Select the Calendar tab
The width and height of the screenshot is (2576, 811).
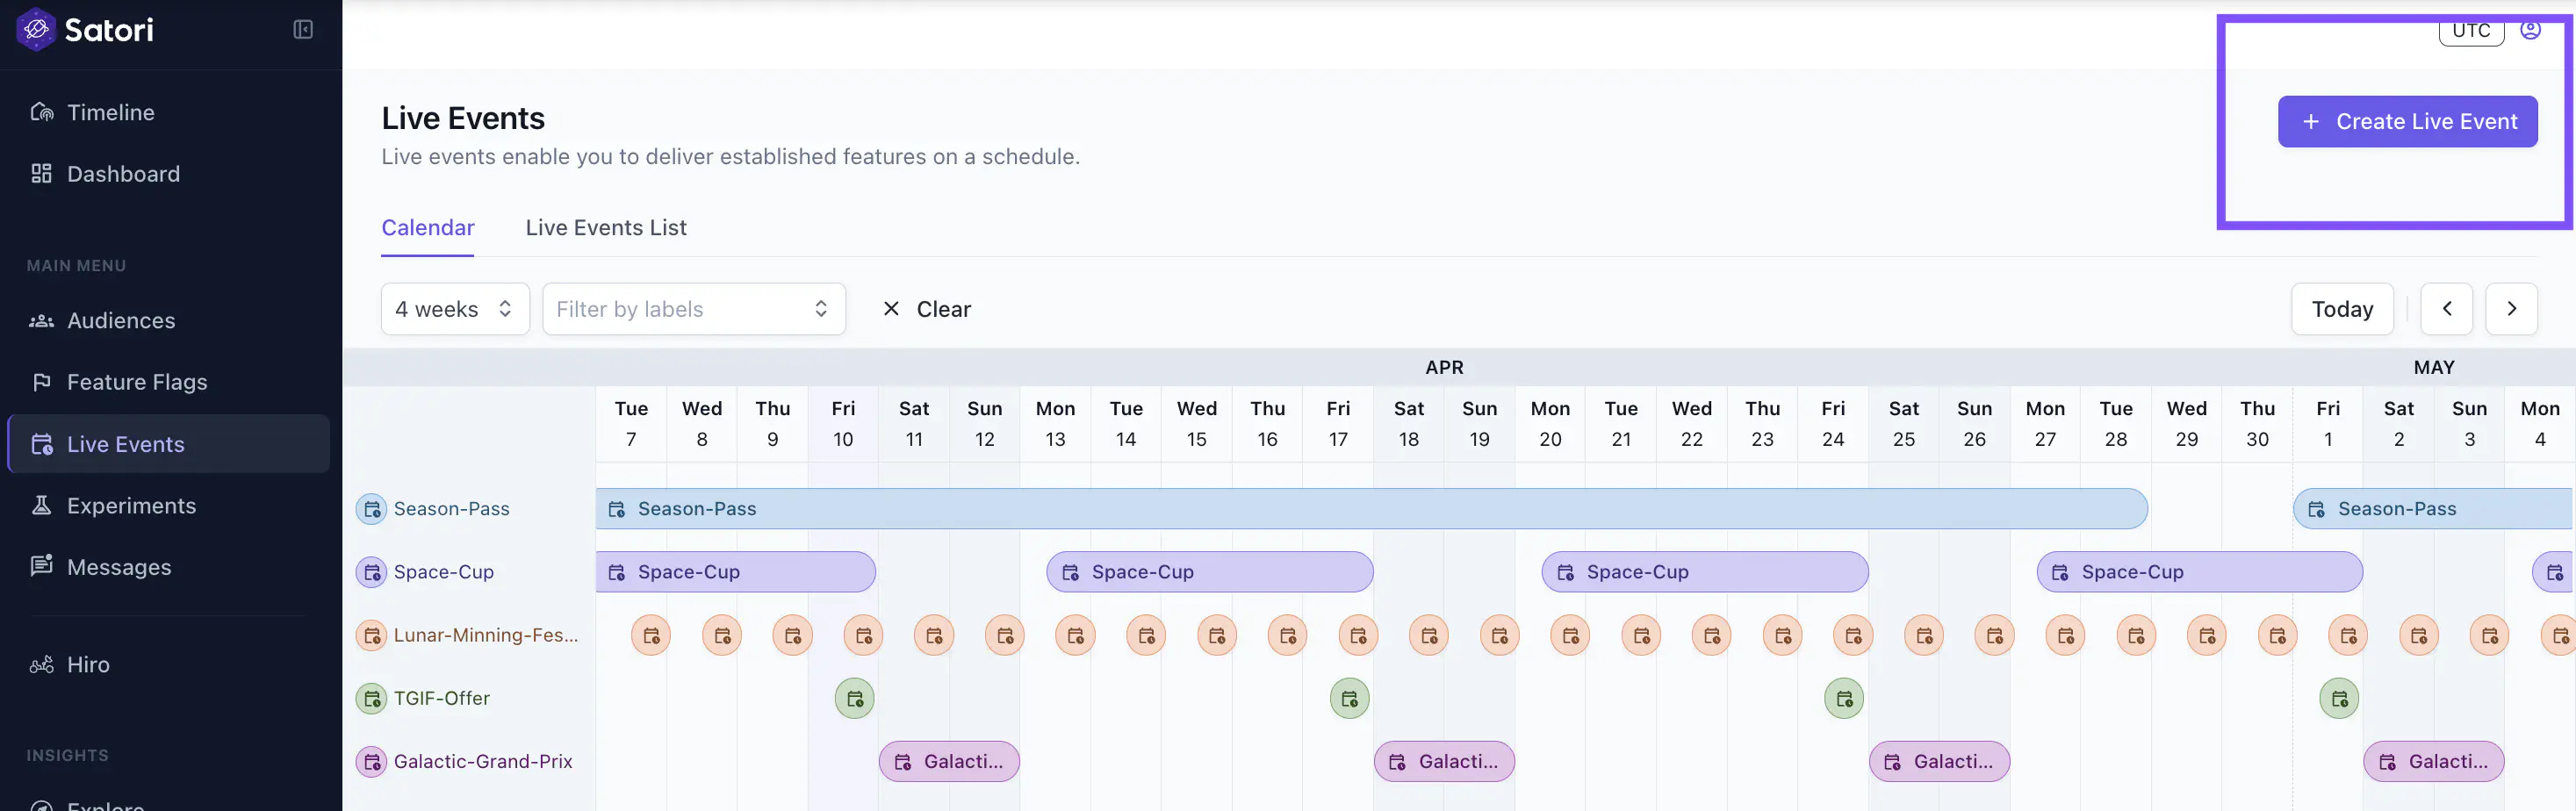427,228
